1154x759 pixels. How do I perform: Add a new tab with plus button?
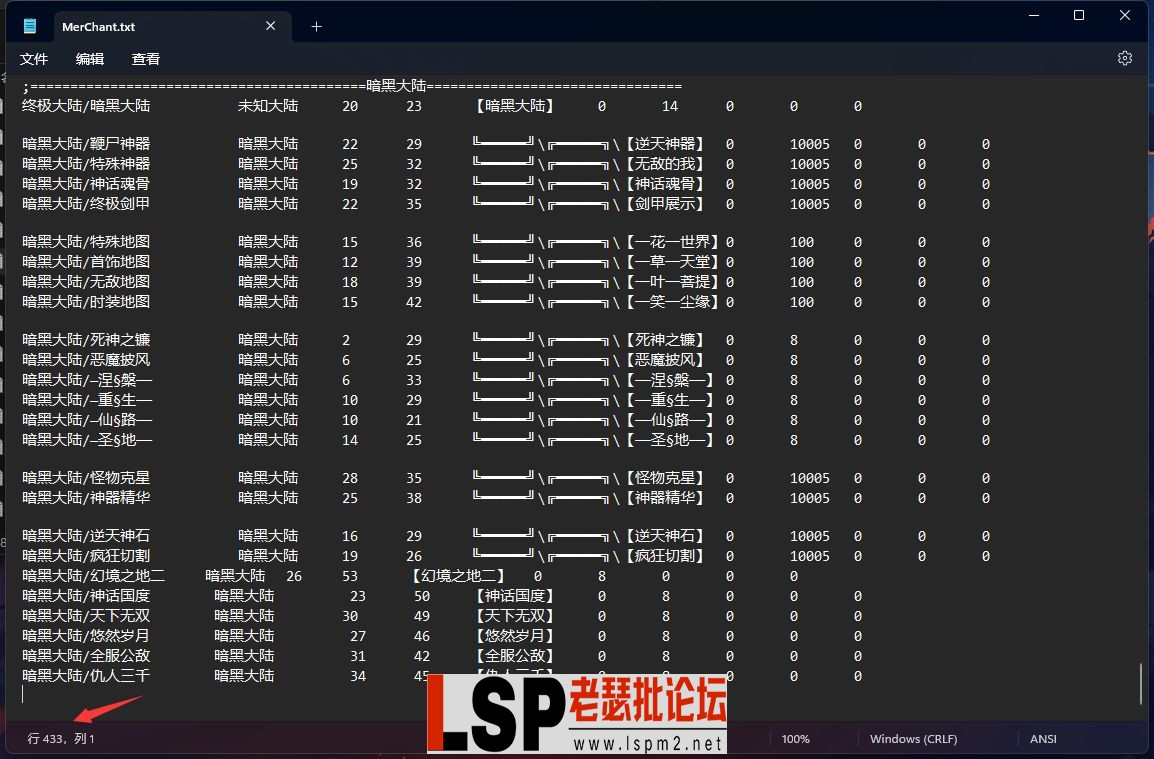click(316, 27)
